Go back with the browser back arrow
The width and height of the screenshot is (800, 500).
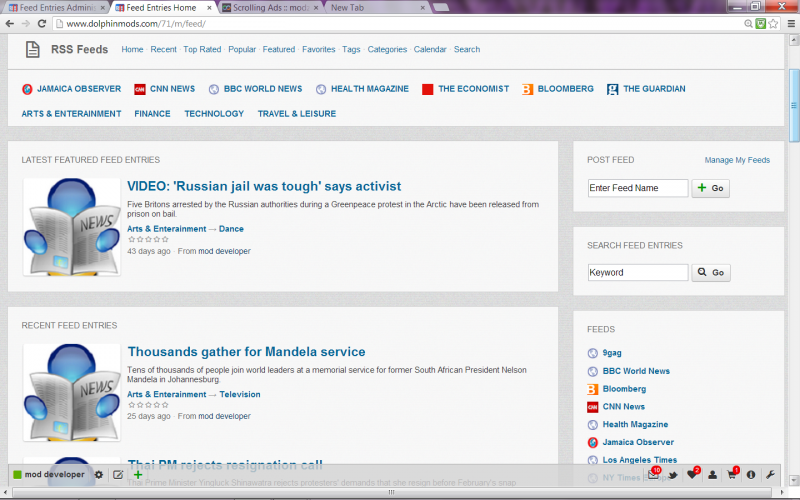coord(10,23)
